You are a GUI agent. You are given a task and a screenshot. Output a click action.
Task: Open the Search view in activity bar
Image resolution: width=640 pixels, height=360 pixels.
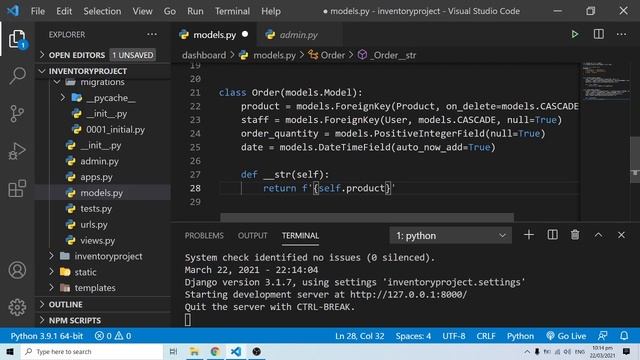(x=17, y=76)
